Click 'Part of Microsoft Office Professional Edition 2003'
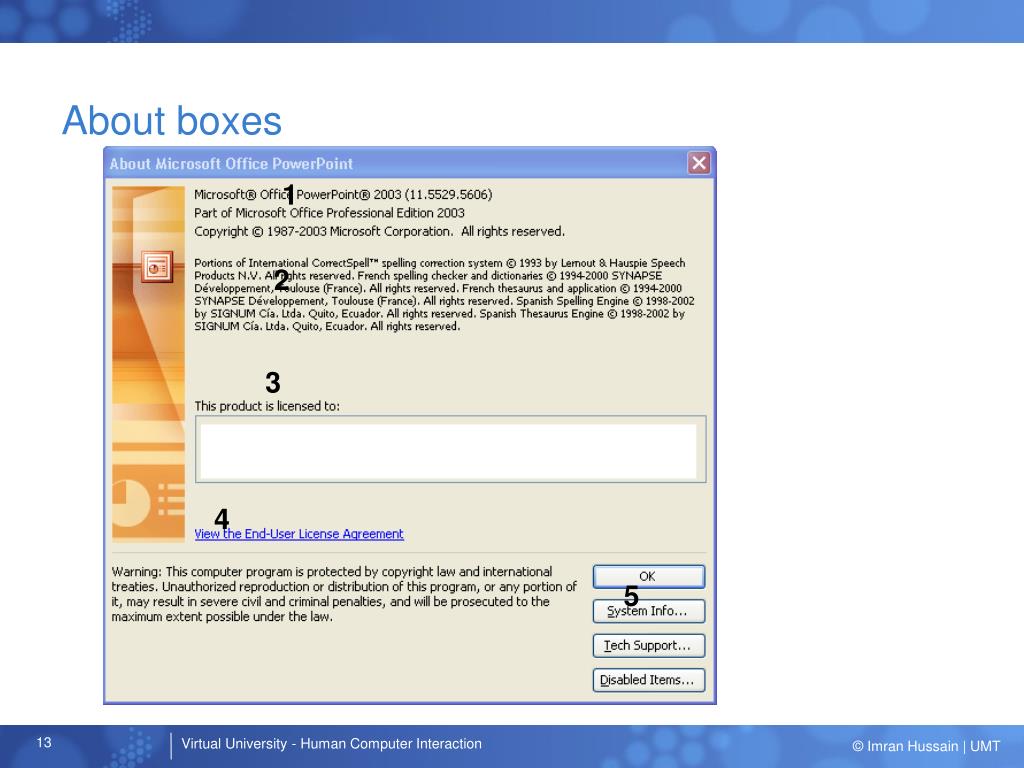 click(329, 213)
